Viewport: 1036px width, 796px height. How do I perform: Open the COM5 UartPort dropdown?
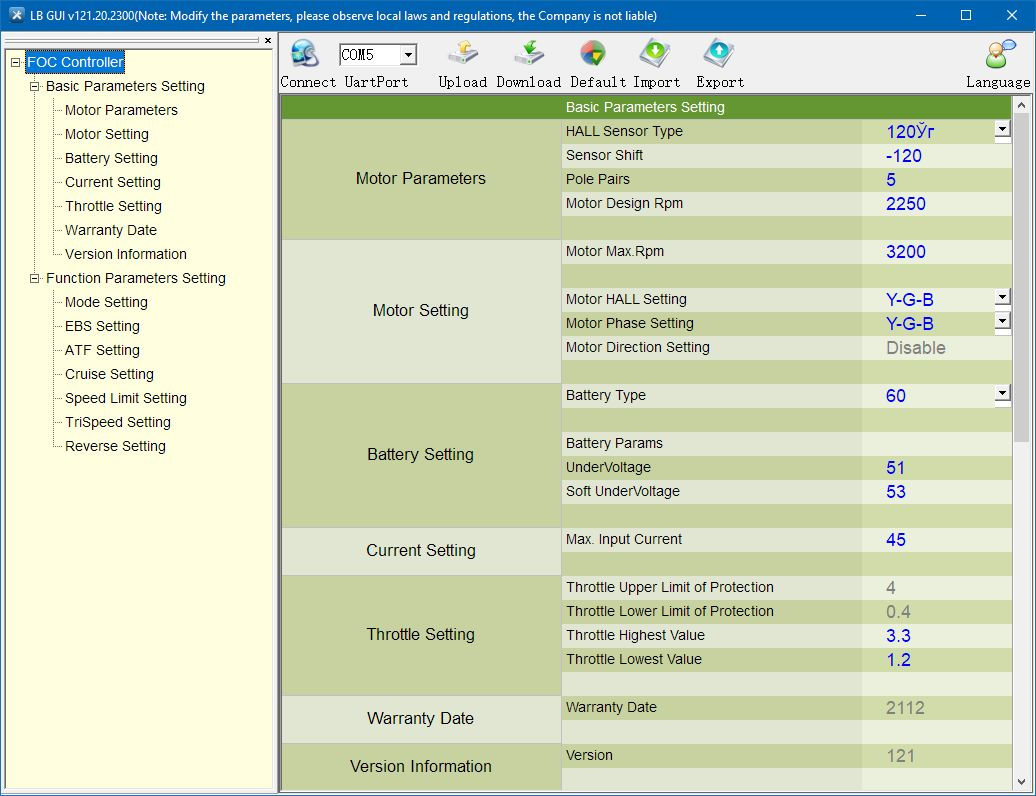tap(407, 56)
